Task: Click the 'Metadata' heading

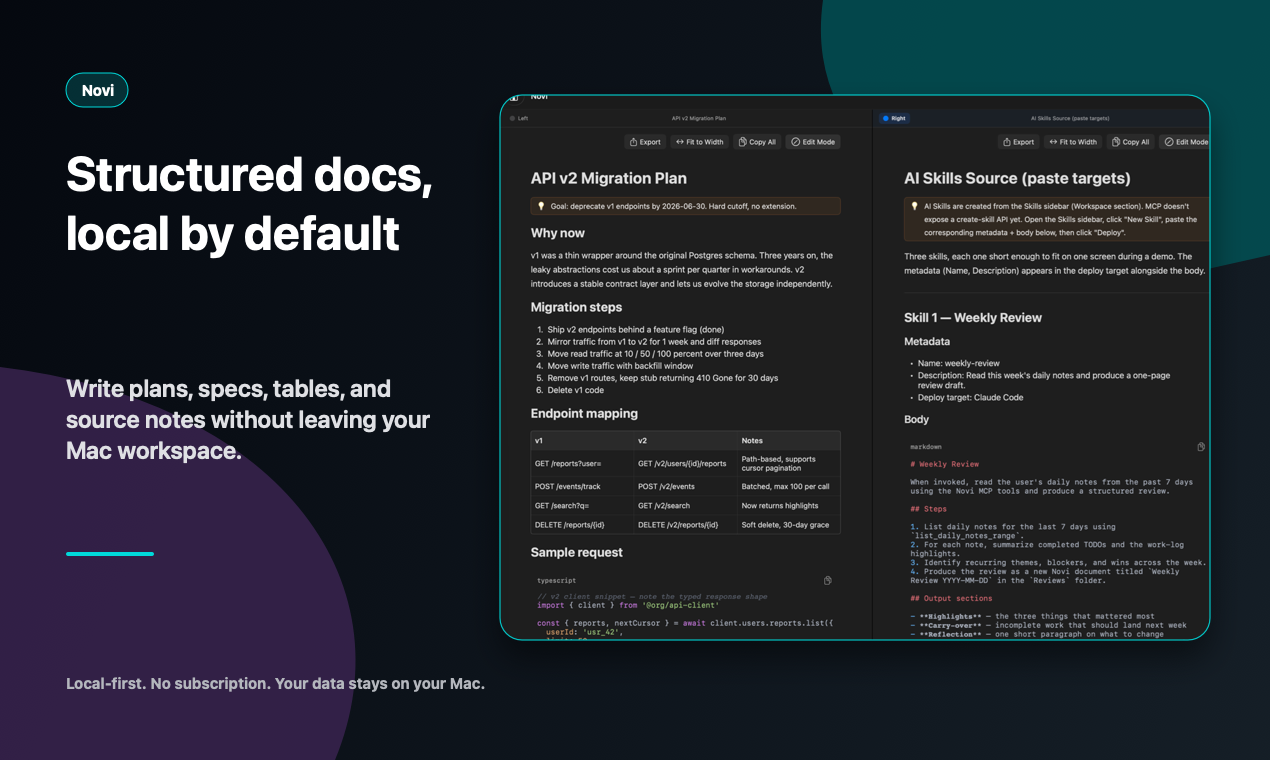Action: point(927,341)
